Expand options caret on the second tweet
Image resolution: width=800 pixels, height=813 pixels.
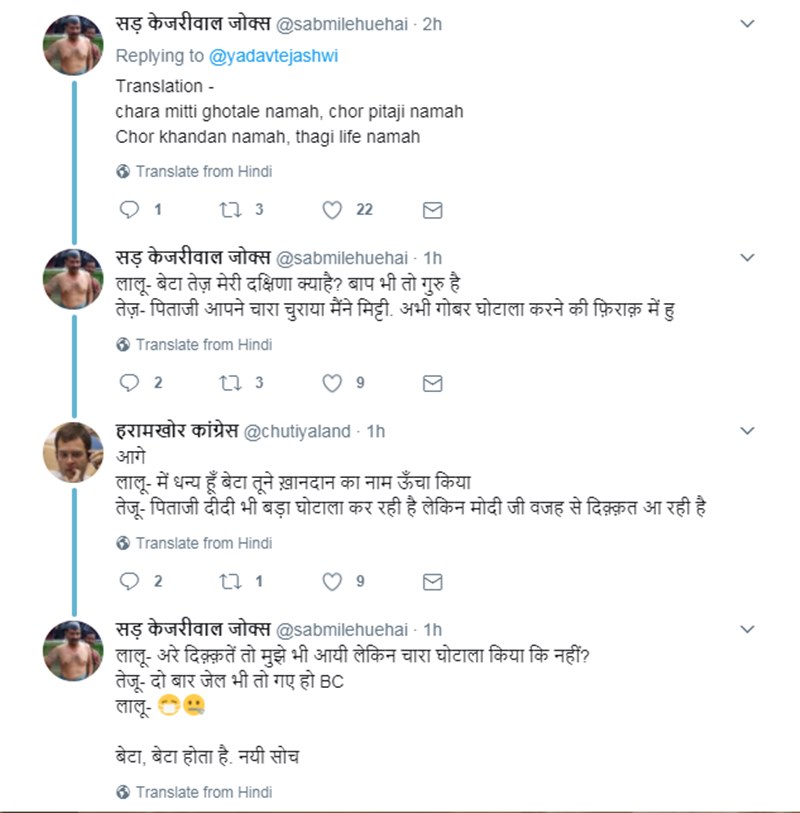point(747,258)
